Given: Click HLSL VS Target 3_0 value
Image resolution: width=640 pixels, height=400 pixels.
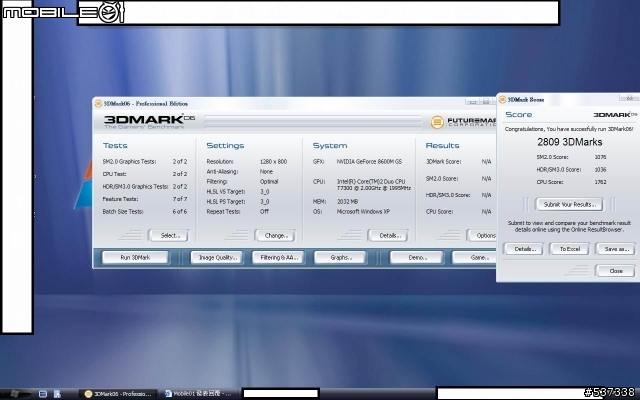Looking at the screenshot, I should coord(264,191).
